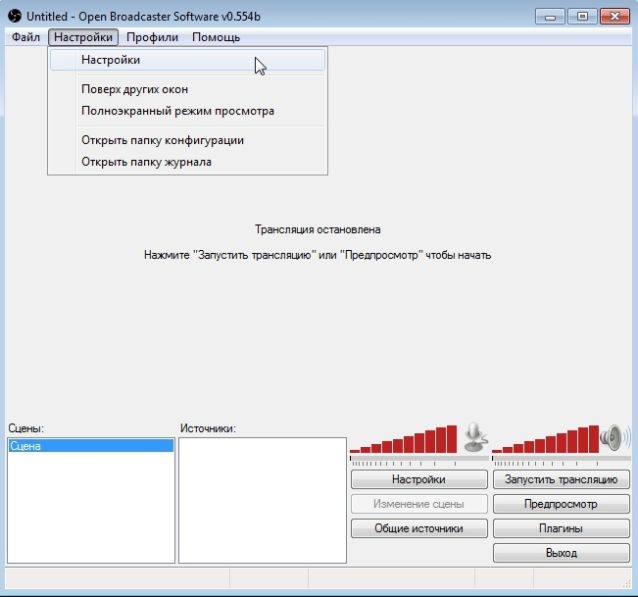Image resolution: width=638 pixels, height=597 pixels.
Task: Click the Плагины button
Action: (x=560, y=528)
